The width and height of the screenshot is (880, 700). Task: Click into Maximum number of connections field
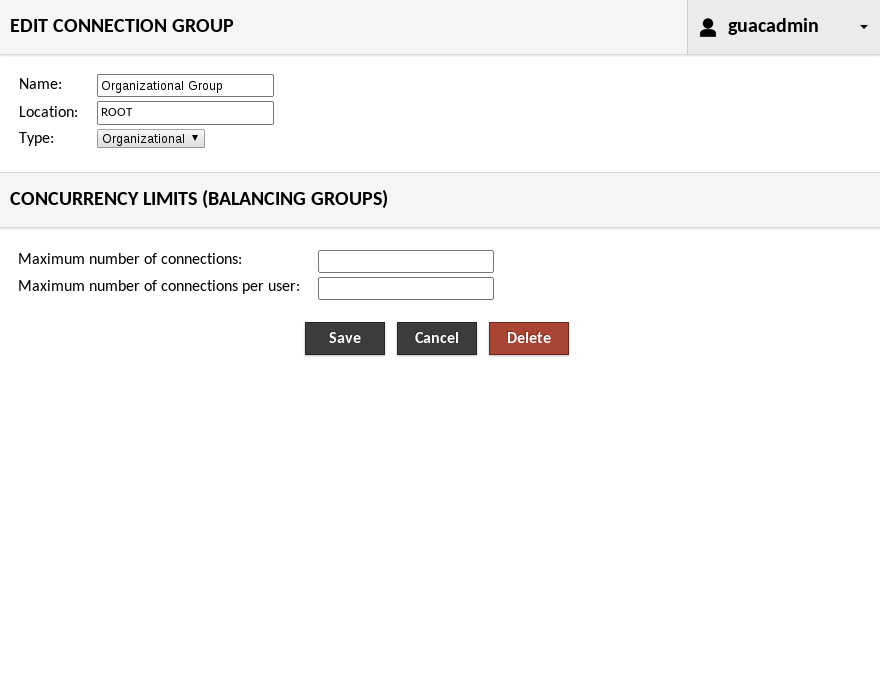pyautogui.click(x=405, y=262)
